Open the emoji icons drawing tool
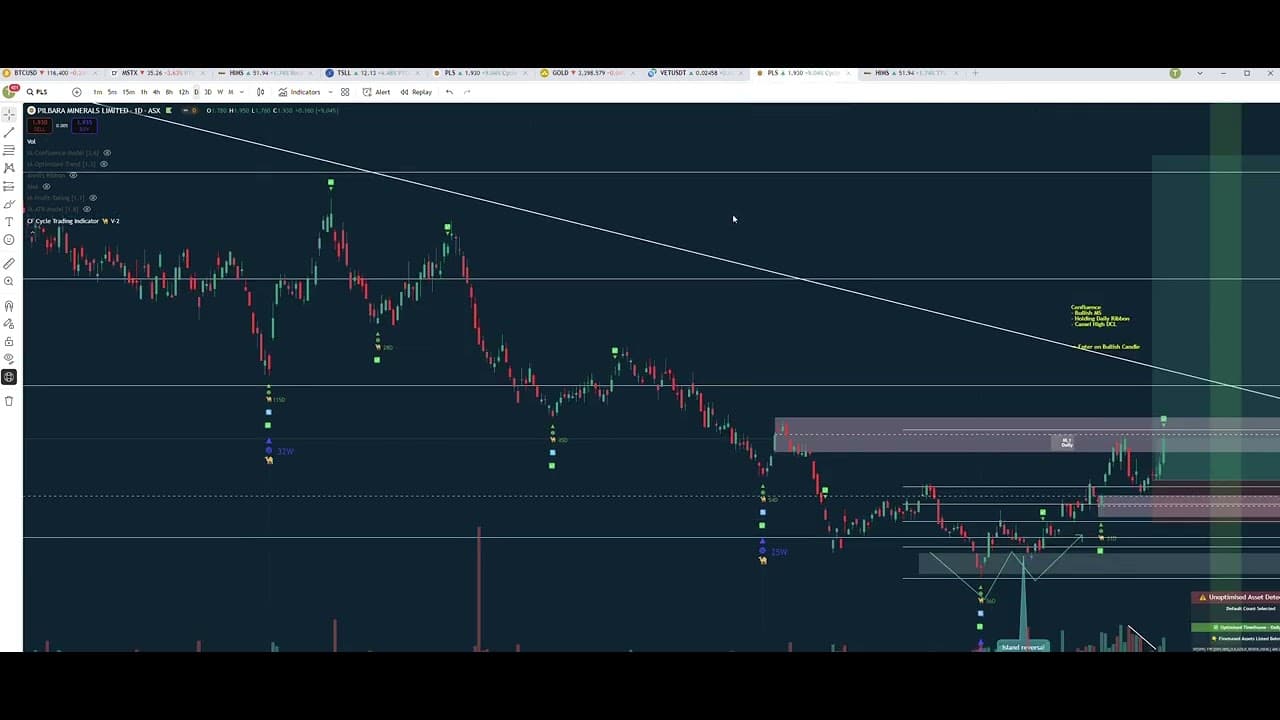The image size is (1280, 720). tap(9, 240)
